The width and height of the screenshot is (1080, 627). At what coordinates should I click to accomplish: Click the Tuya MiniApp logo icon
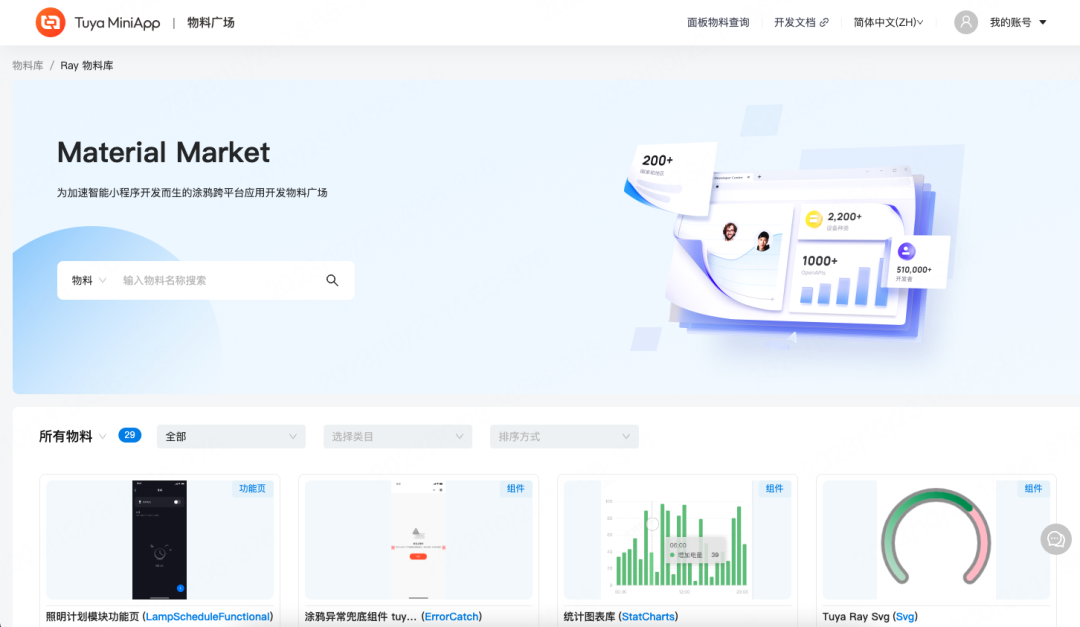(x=50, y=23)
